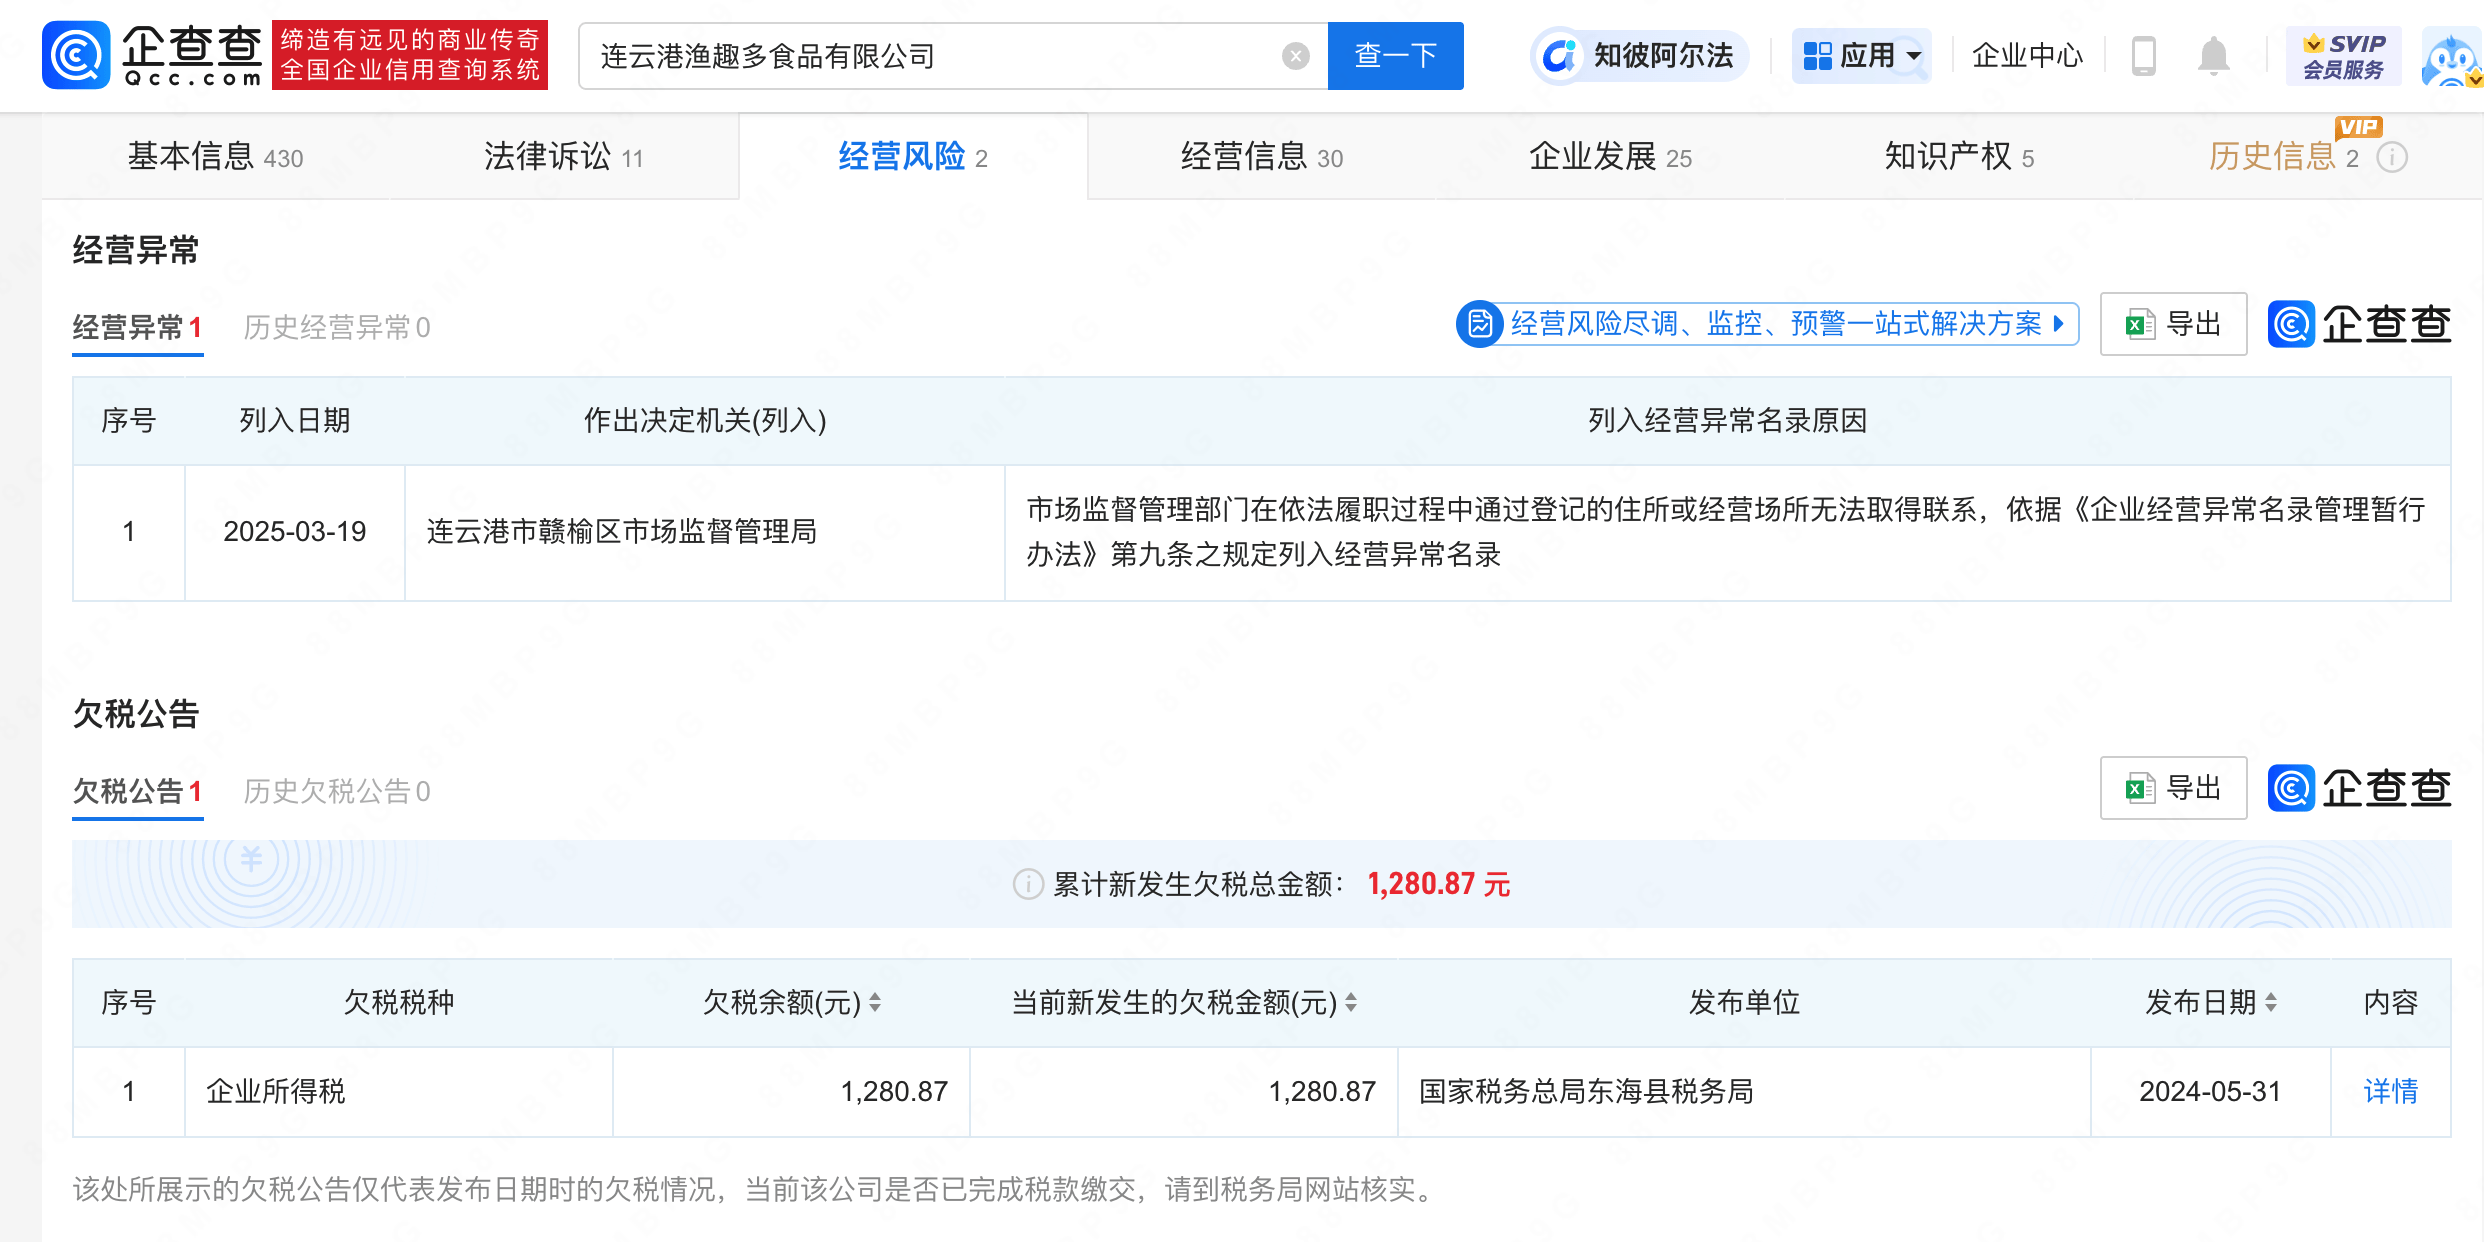
Task: Click slogan banner 缔造有远见的商业传奇
Action: coord(410,55)
